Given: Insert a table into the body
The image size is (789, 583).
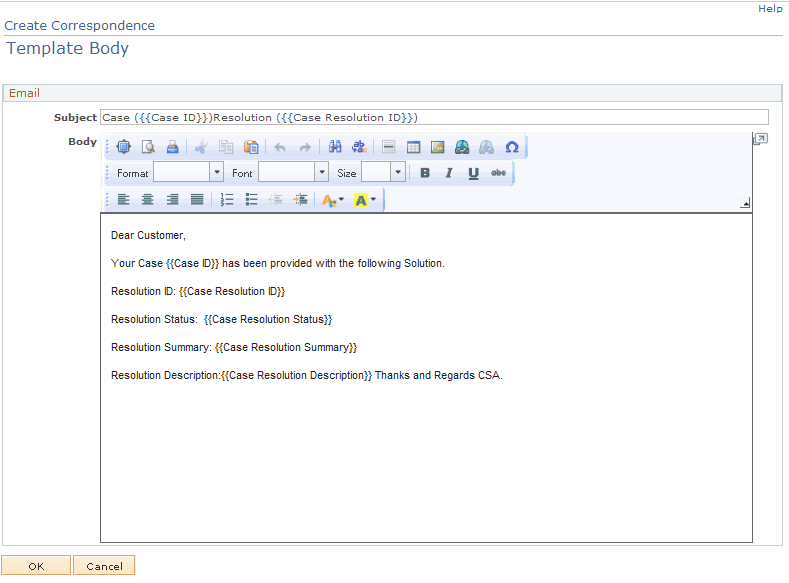Looking at the screenshot, I should [413, 147].
